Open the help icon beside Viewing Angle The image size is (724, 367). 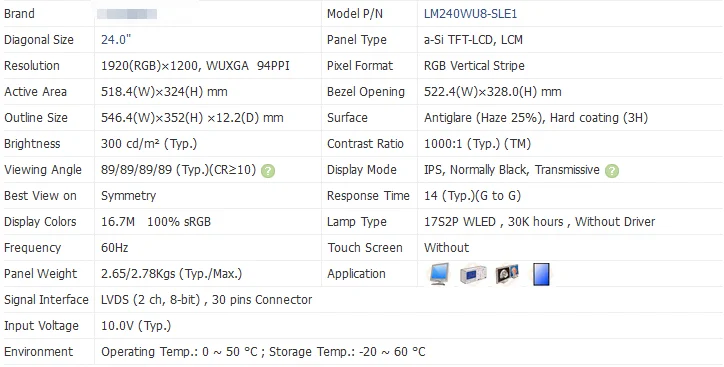click(x=268, y=171)
